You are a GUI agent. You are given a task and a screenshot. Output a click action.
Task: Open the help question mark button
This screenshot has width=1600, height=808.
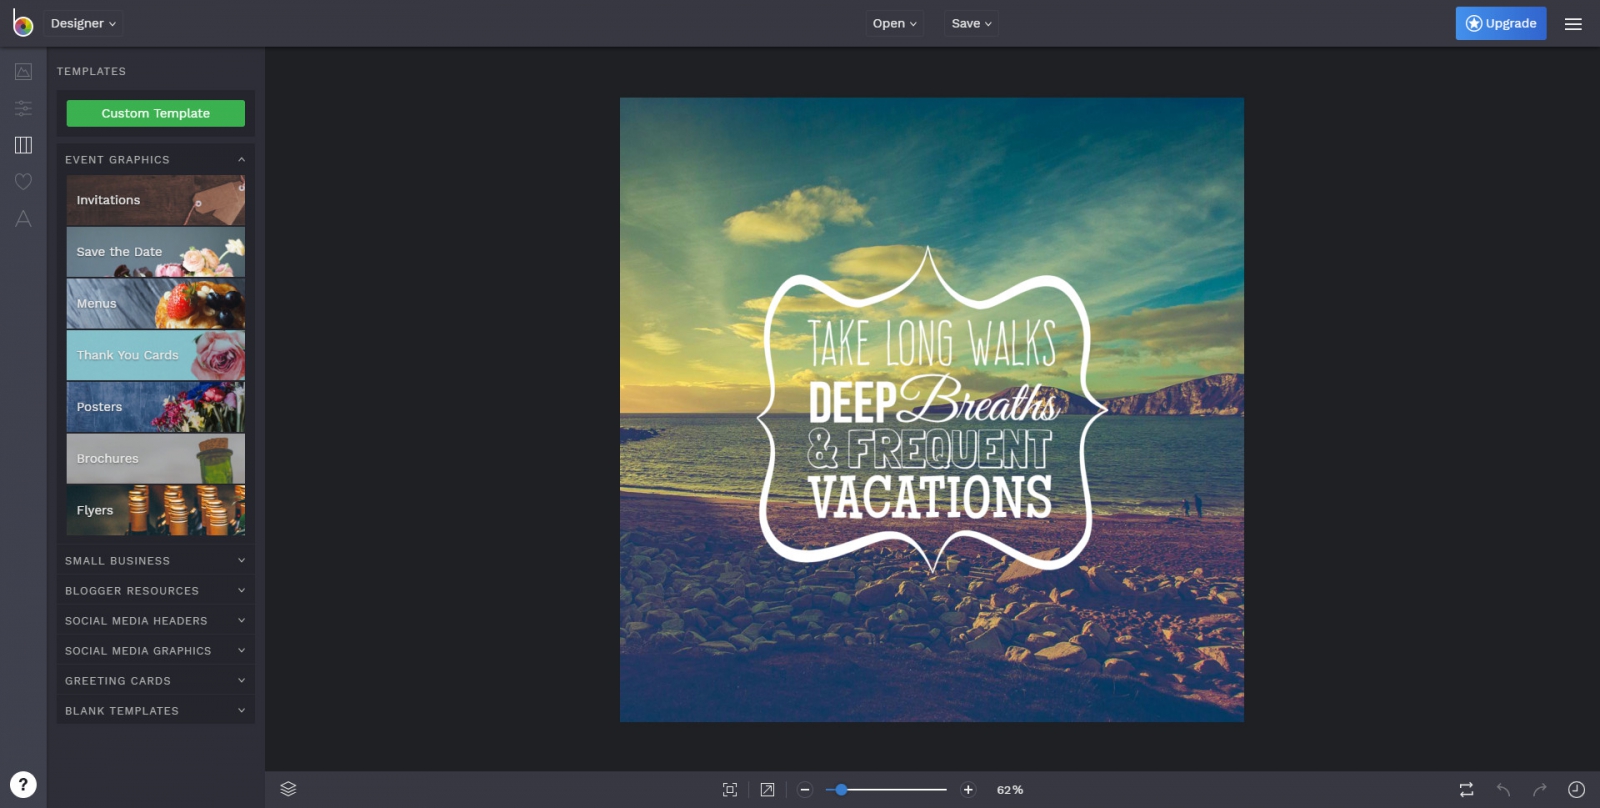[23, 785]
